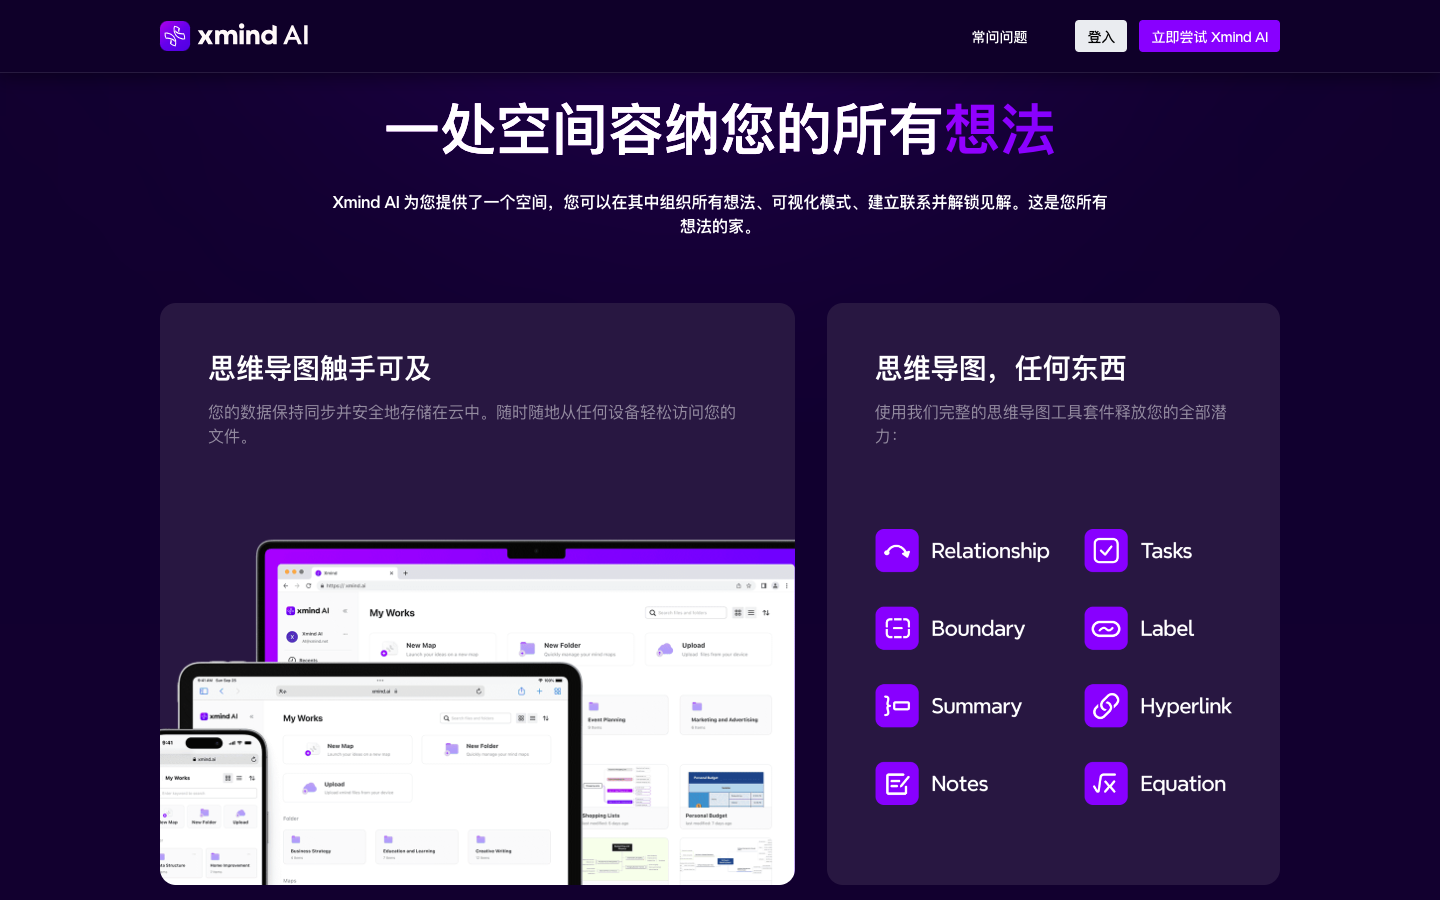Click the search files and folders field

(x=685, y=613)
